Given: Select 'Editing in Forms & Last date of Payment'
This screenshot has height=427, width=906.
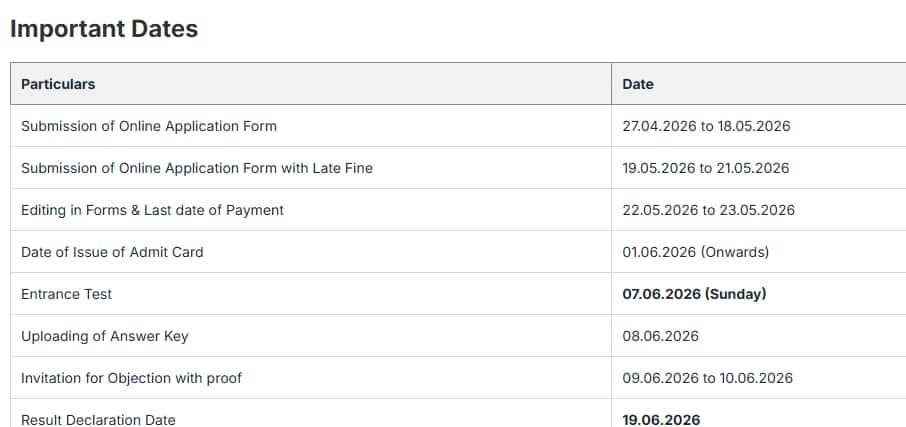Looking at the screenshot, I should (x=152, y=210).
